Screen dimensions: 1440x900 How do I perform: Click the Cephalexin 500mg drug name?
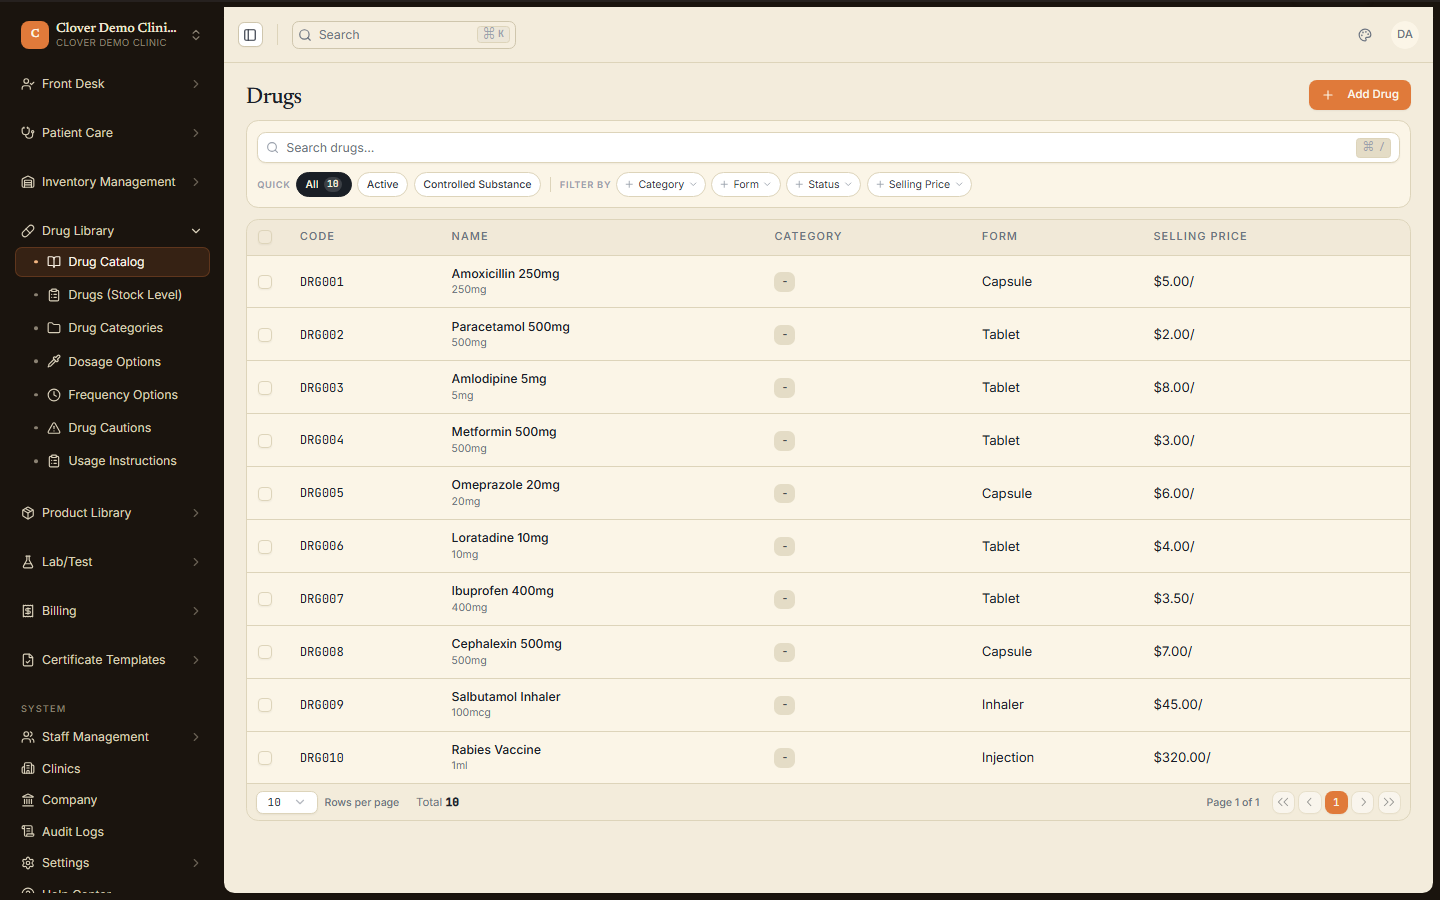pyautogui.click(x=507, y=644)
